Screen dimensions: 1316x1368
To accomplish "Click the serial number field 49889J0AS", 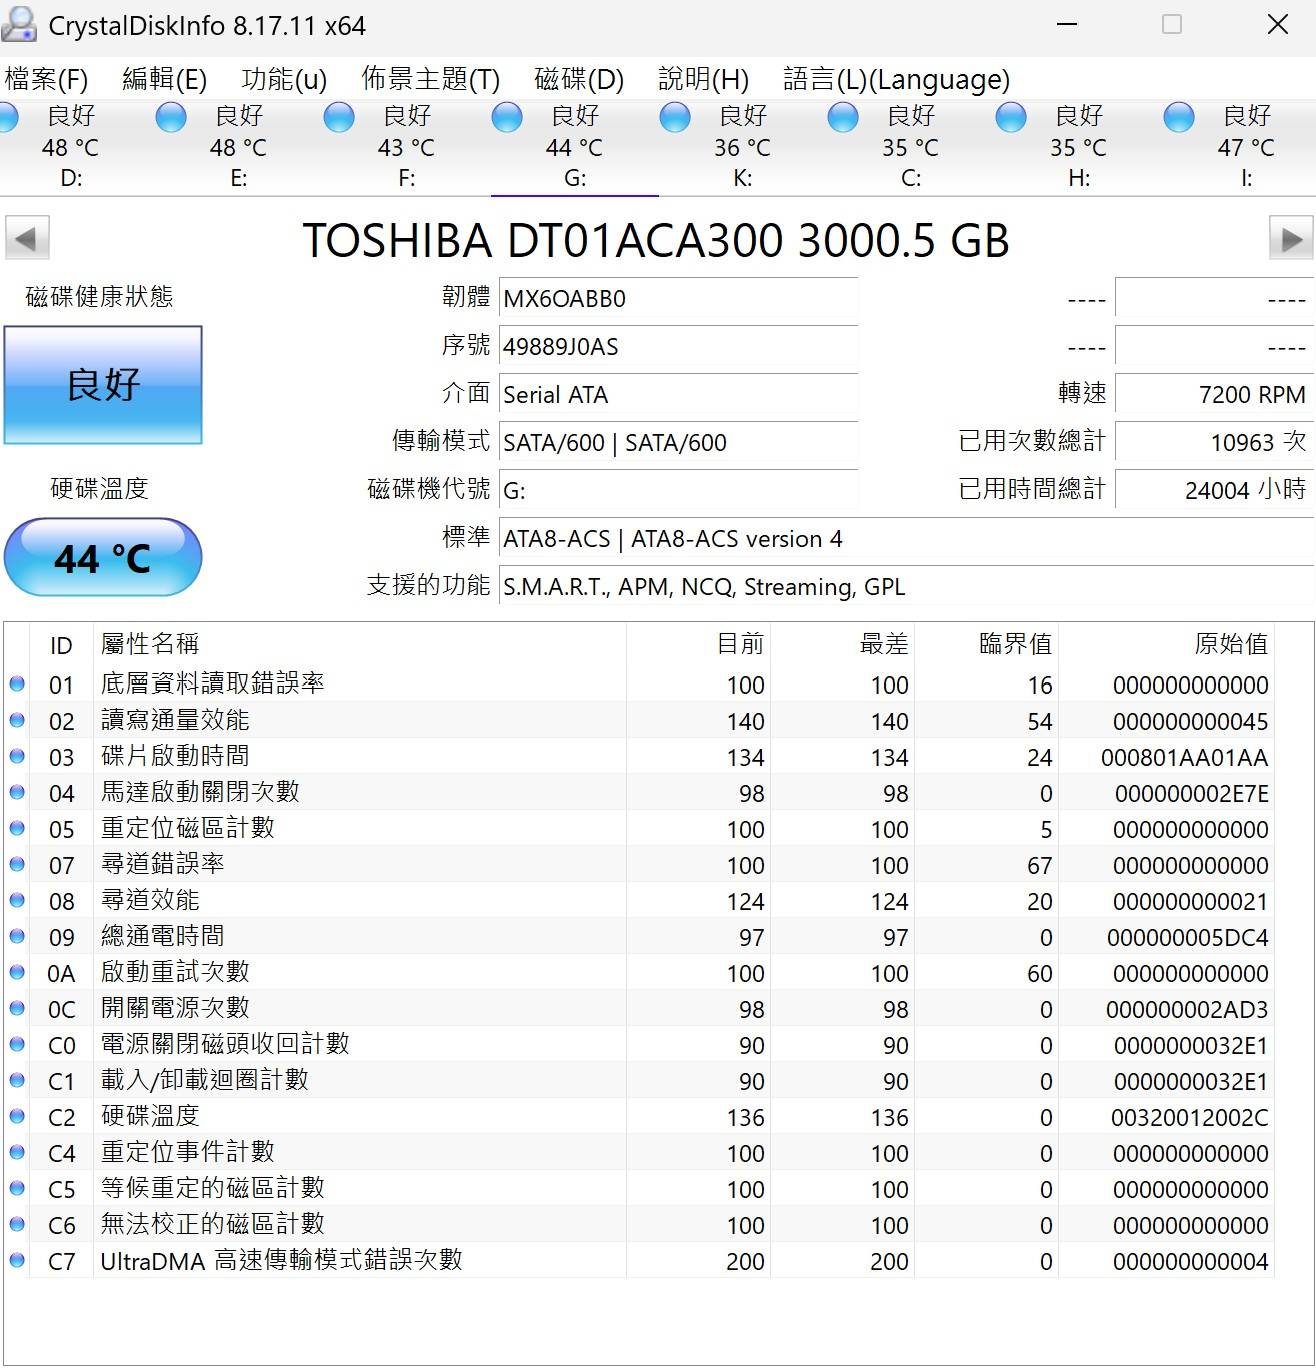I will coord(677,347).
